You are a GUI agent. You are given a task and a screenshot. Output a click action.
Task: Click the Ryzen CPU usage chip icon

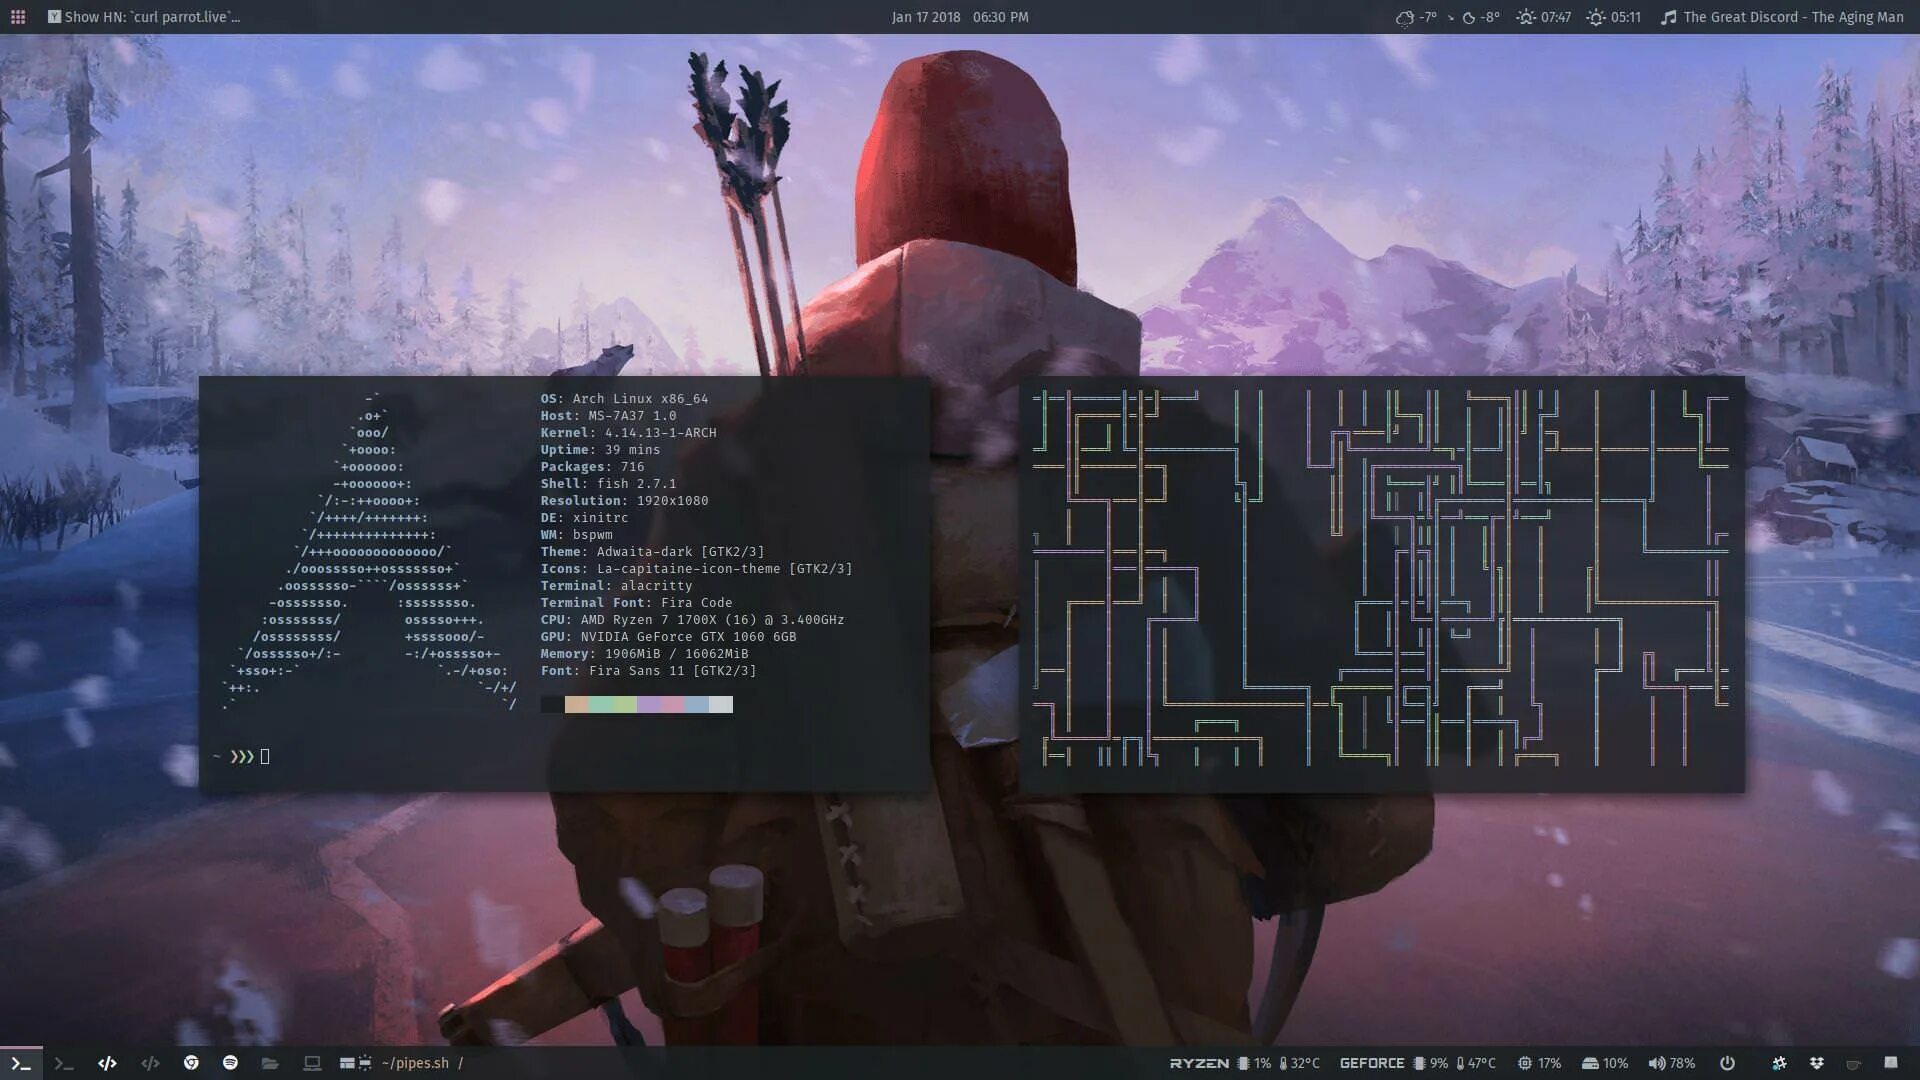1243,1063
